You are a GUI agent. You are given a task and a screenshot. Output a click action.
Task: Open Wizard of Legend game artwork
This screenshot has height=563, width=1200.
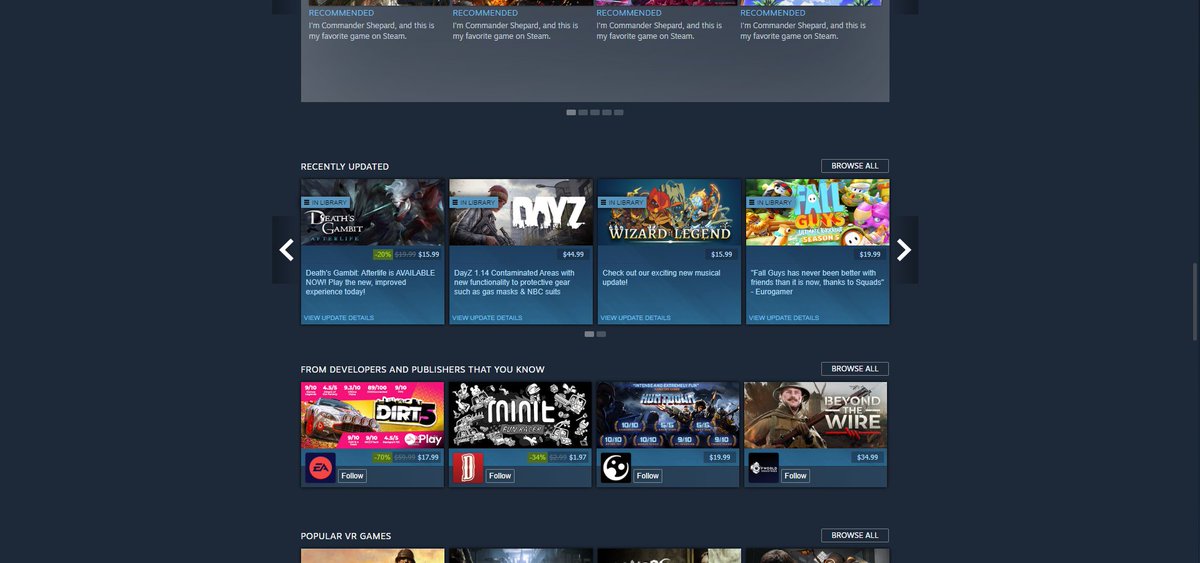(x=669, y=212)
